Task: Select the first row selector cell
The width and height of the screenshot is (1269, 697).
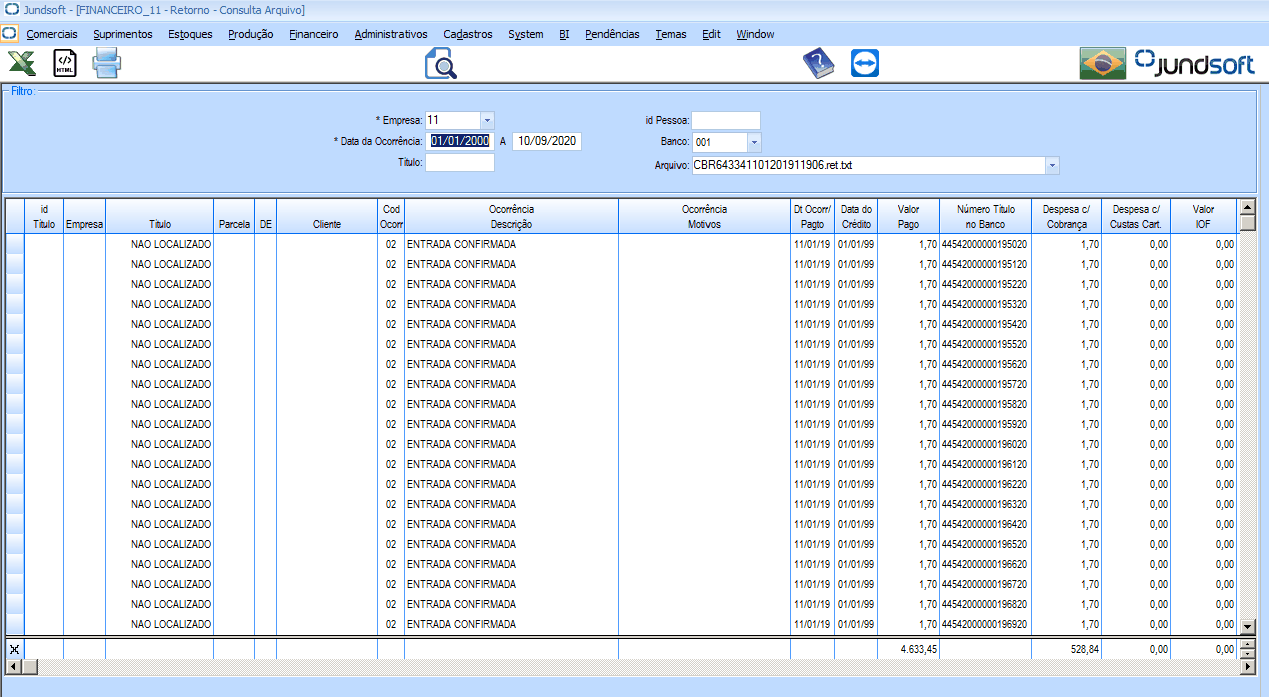Action: pos(15,244)
